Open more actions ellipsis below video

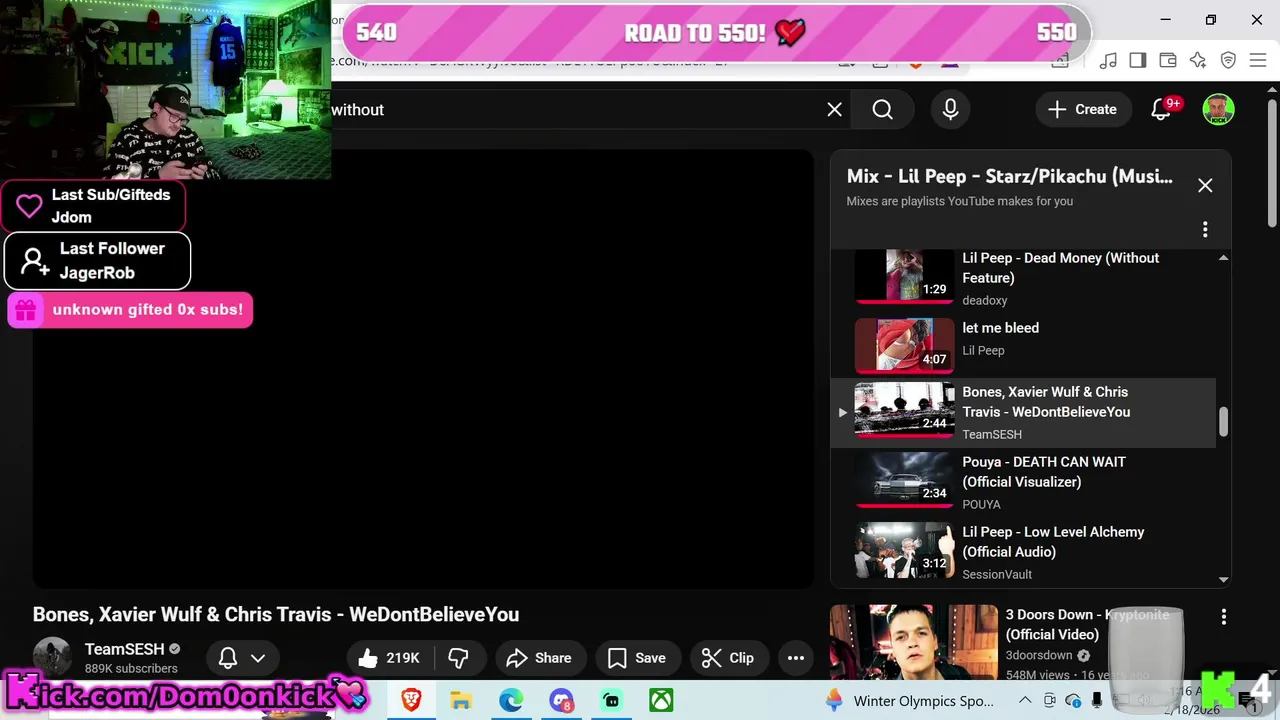pos(796,658)
